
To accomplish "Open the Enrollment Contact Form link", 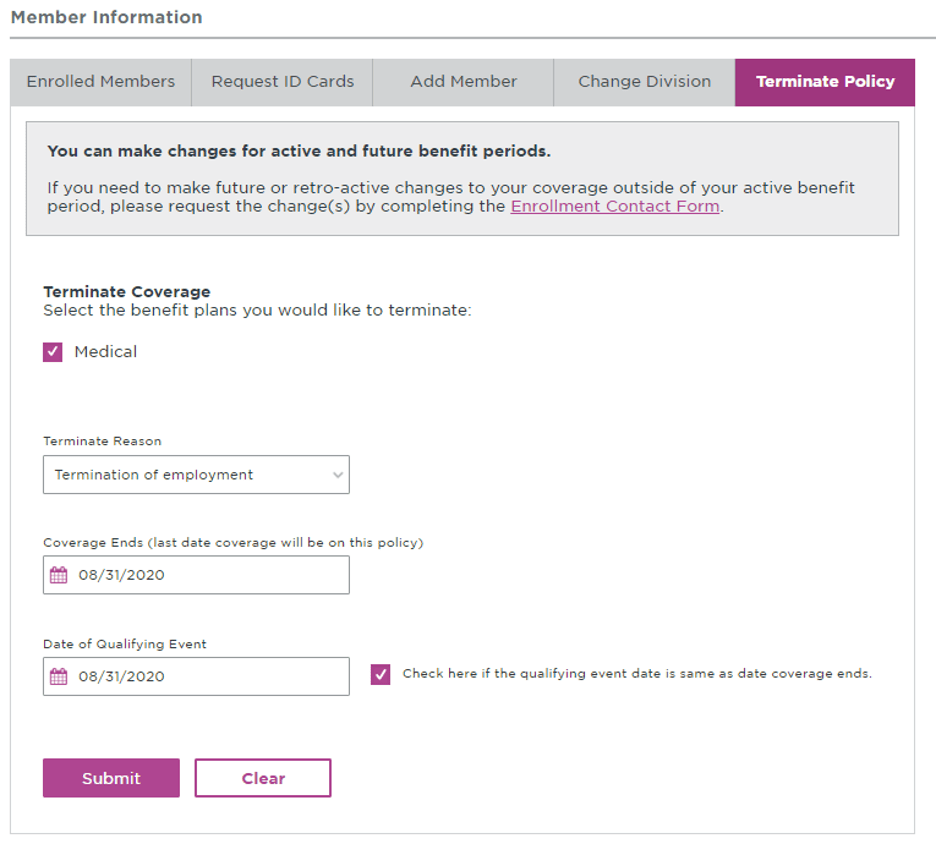I will 615,207.
